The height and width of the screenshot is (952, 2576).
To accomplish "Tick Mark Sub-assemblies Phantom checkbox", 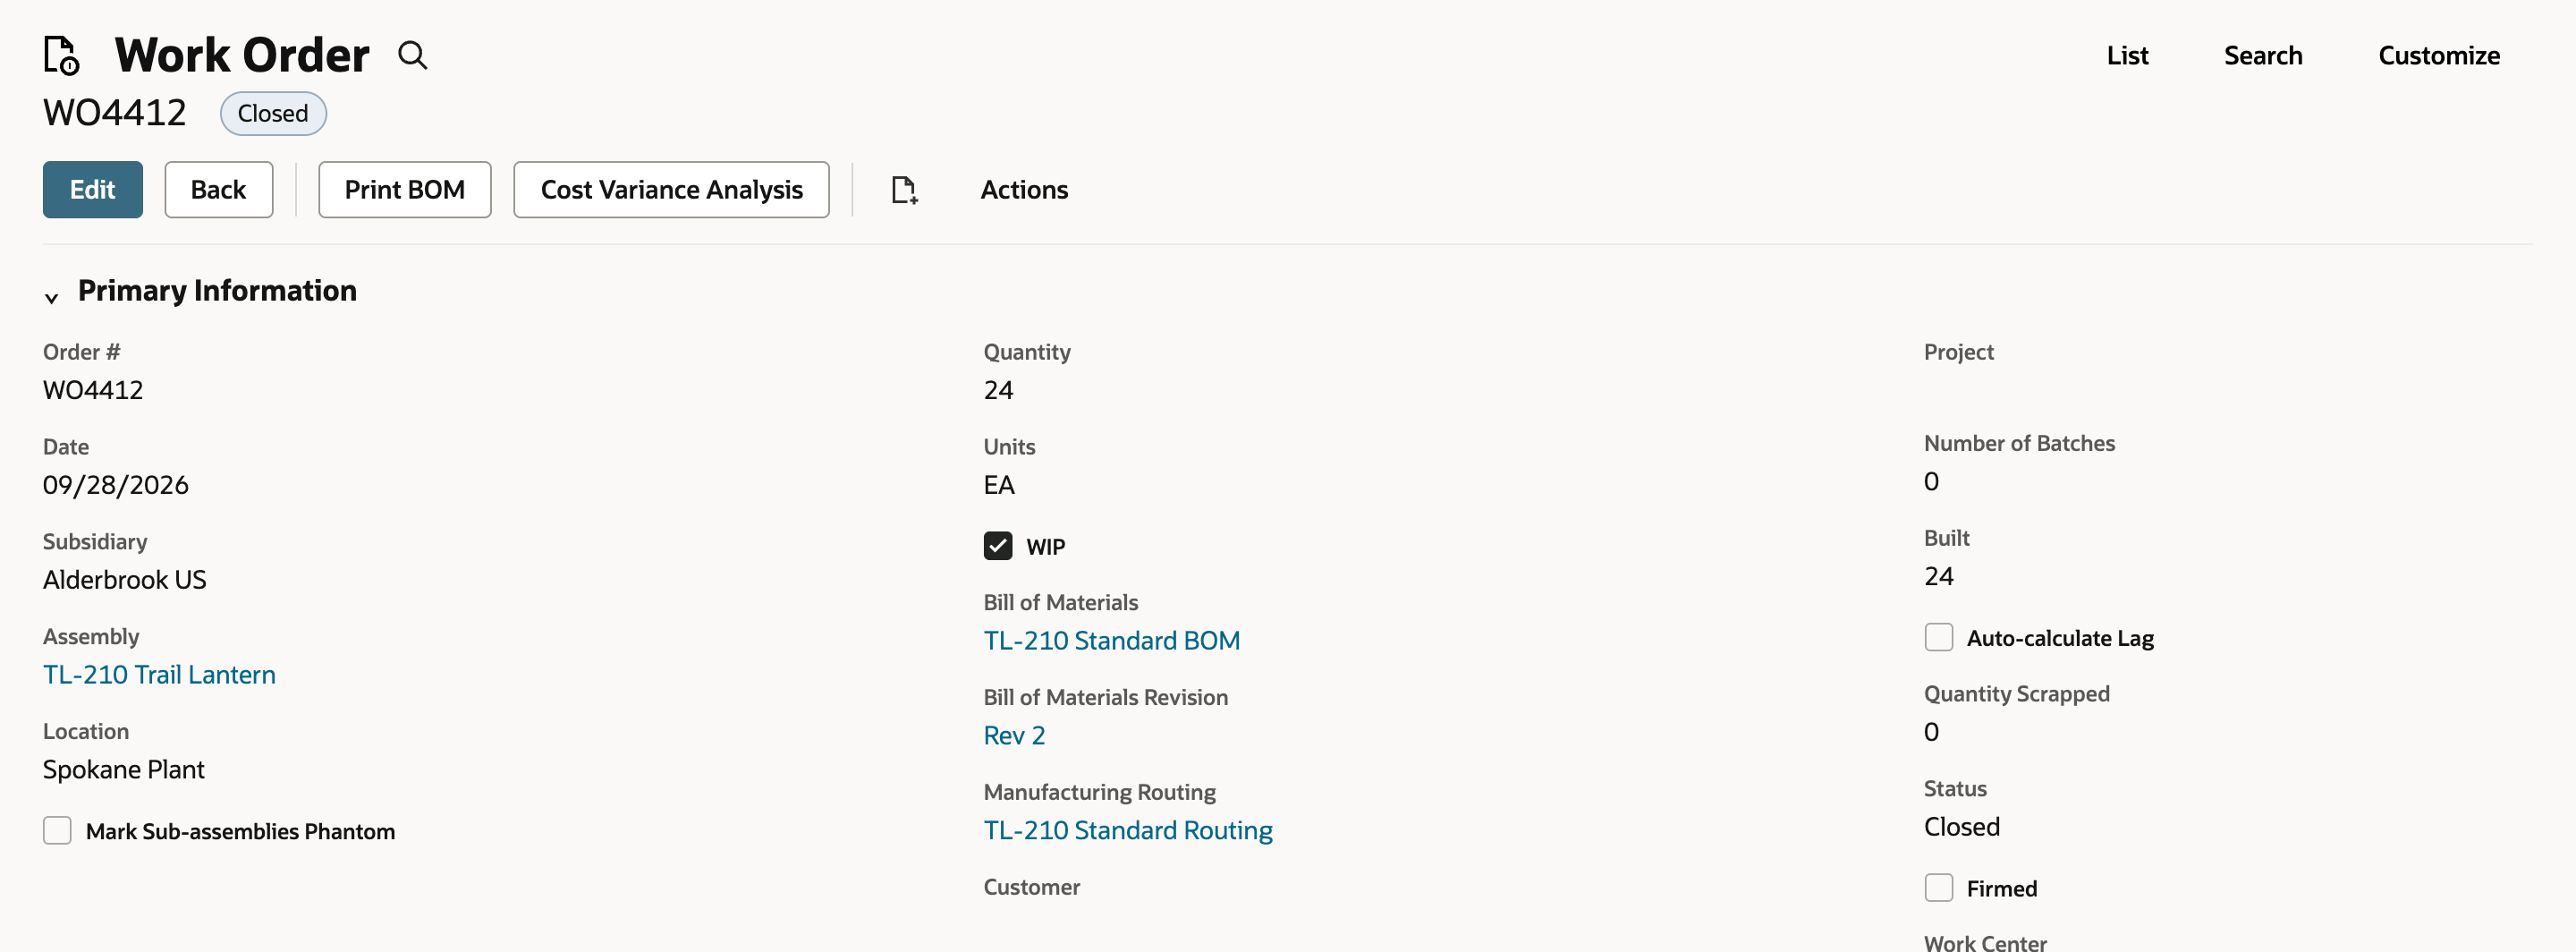I will pos(57,831).
